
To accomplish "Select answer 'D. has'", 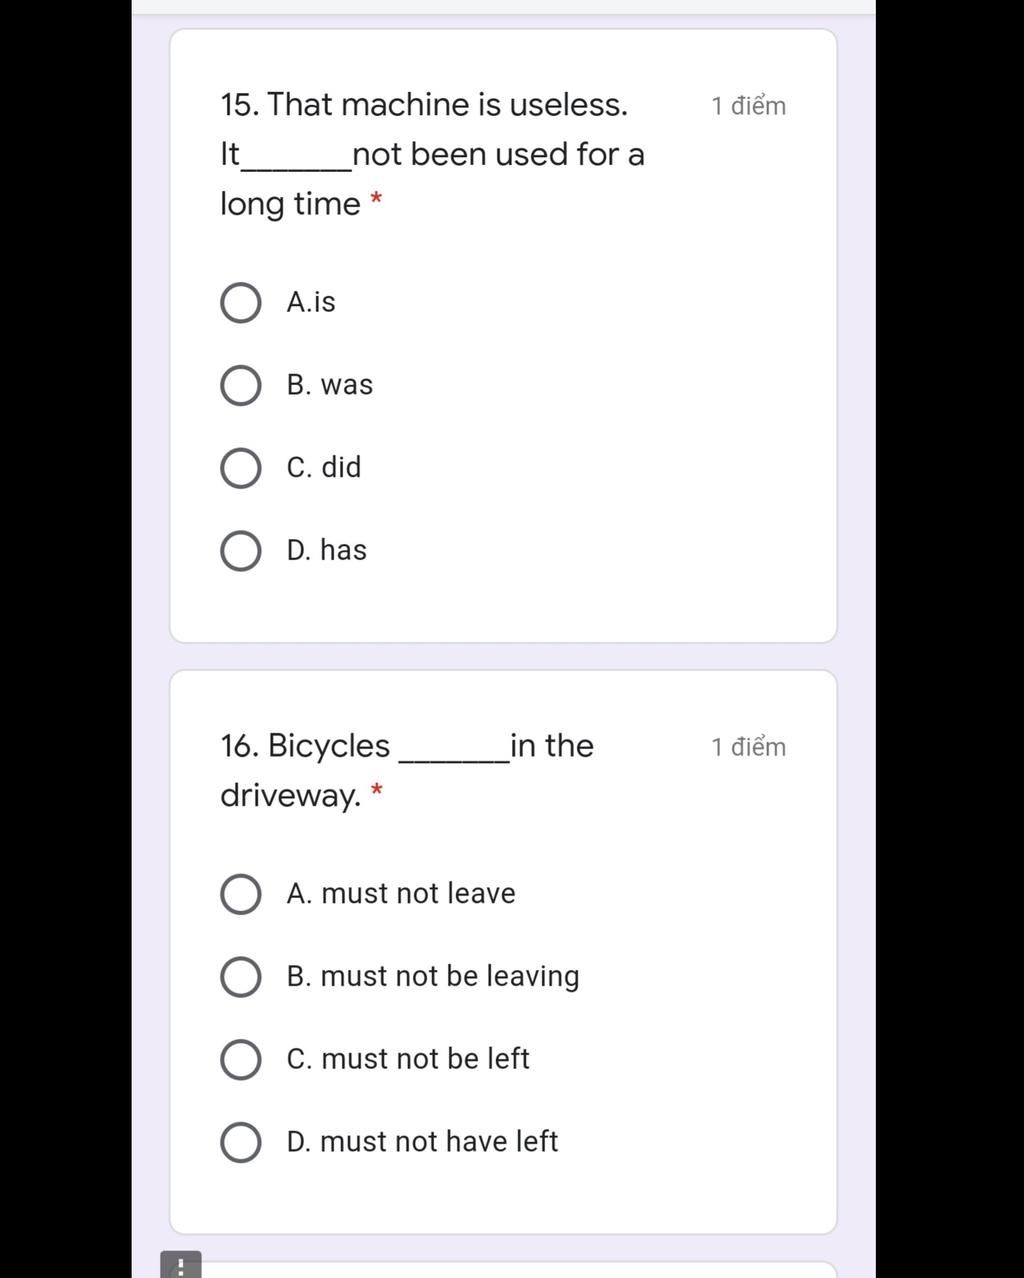I will coord(241,551).
